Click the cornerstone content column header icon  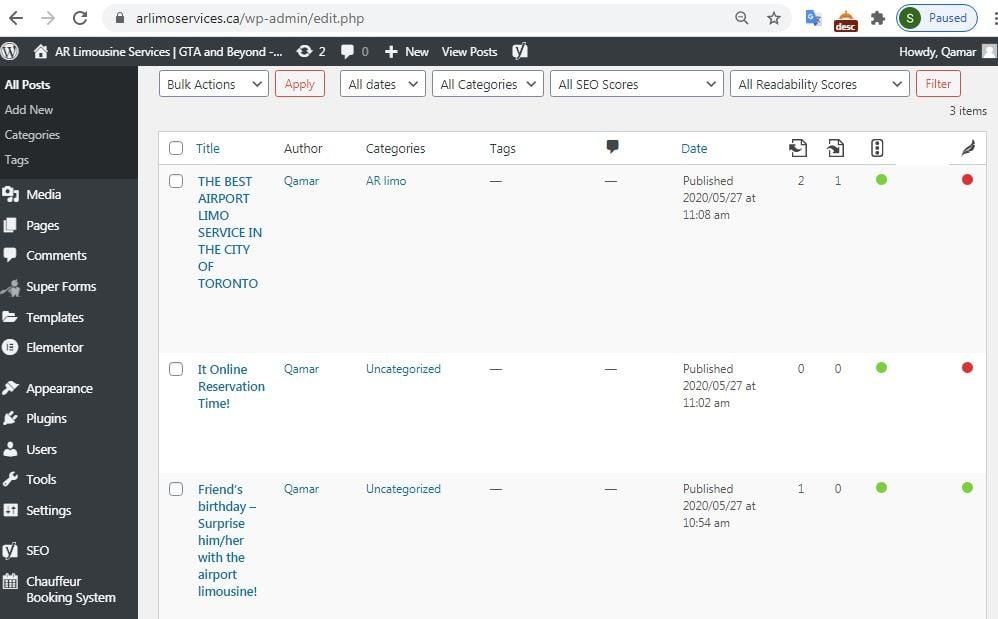point(877,147)
